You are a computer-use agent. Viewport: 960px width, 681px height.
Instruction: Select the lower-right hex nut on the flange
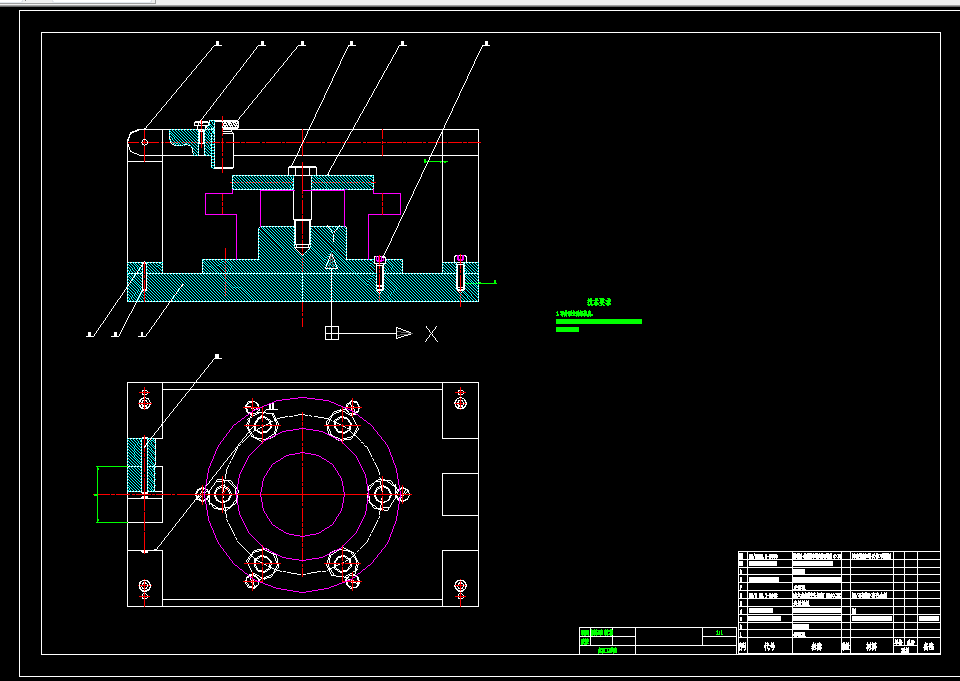pyautogui.click(x=342, y=563)
